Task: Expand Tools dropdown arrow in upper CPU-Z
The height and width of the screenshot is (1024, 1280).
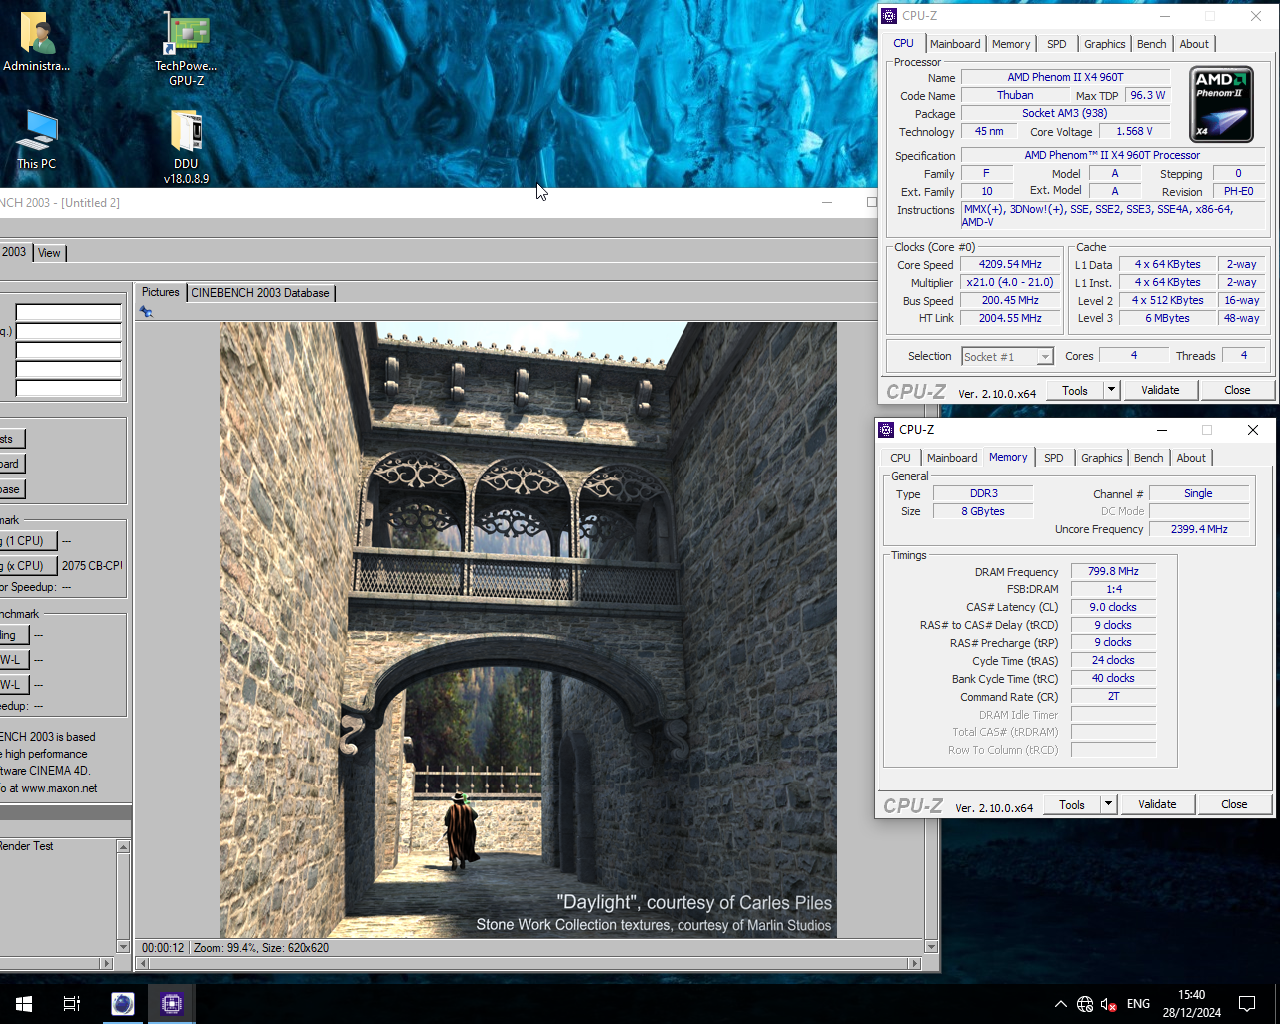Action: (x=1111, y=390)
